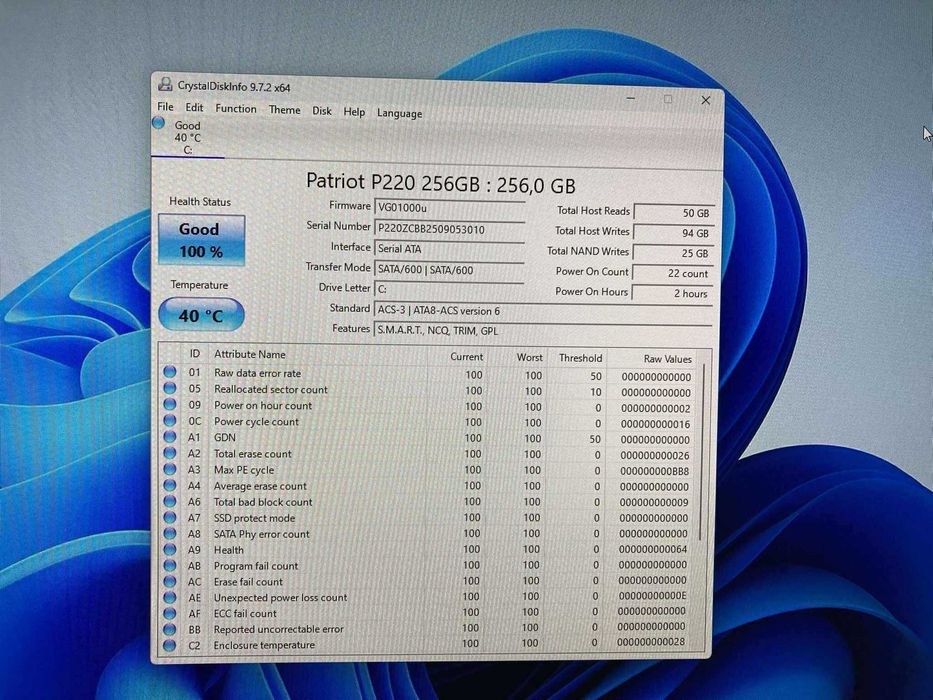The width and height of the screenshot is (933, 700).
Task: Click the Standard field ACS-3 | ATA8-ACS
Action: point(543,311)
